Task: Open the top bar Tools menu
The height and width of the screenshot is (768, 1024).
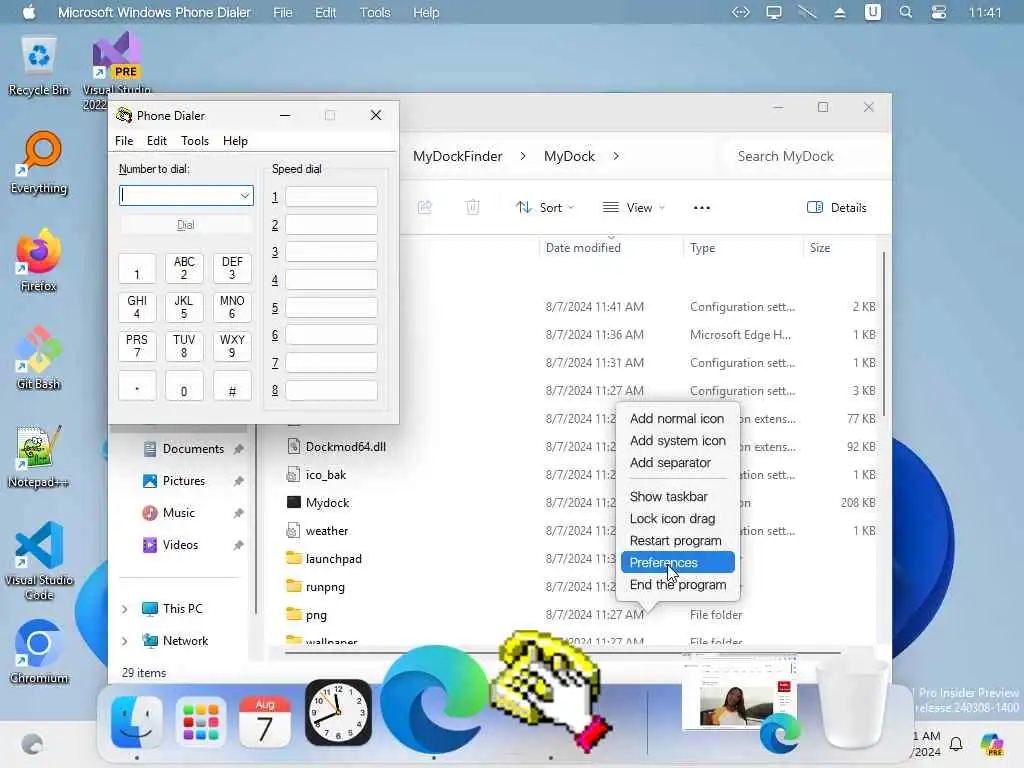Action: pyautogui.click(x=375, y=12)
